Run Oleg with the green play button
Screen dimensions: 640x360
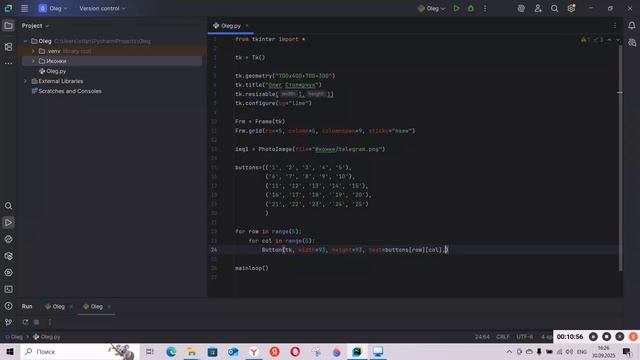pos(456,8)
